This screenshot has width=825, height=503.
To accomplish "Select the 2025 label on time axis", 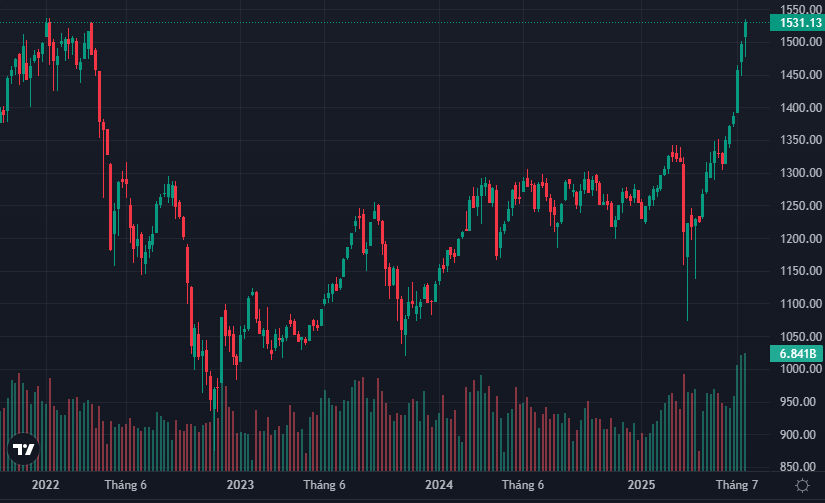I will point(640,485).
